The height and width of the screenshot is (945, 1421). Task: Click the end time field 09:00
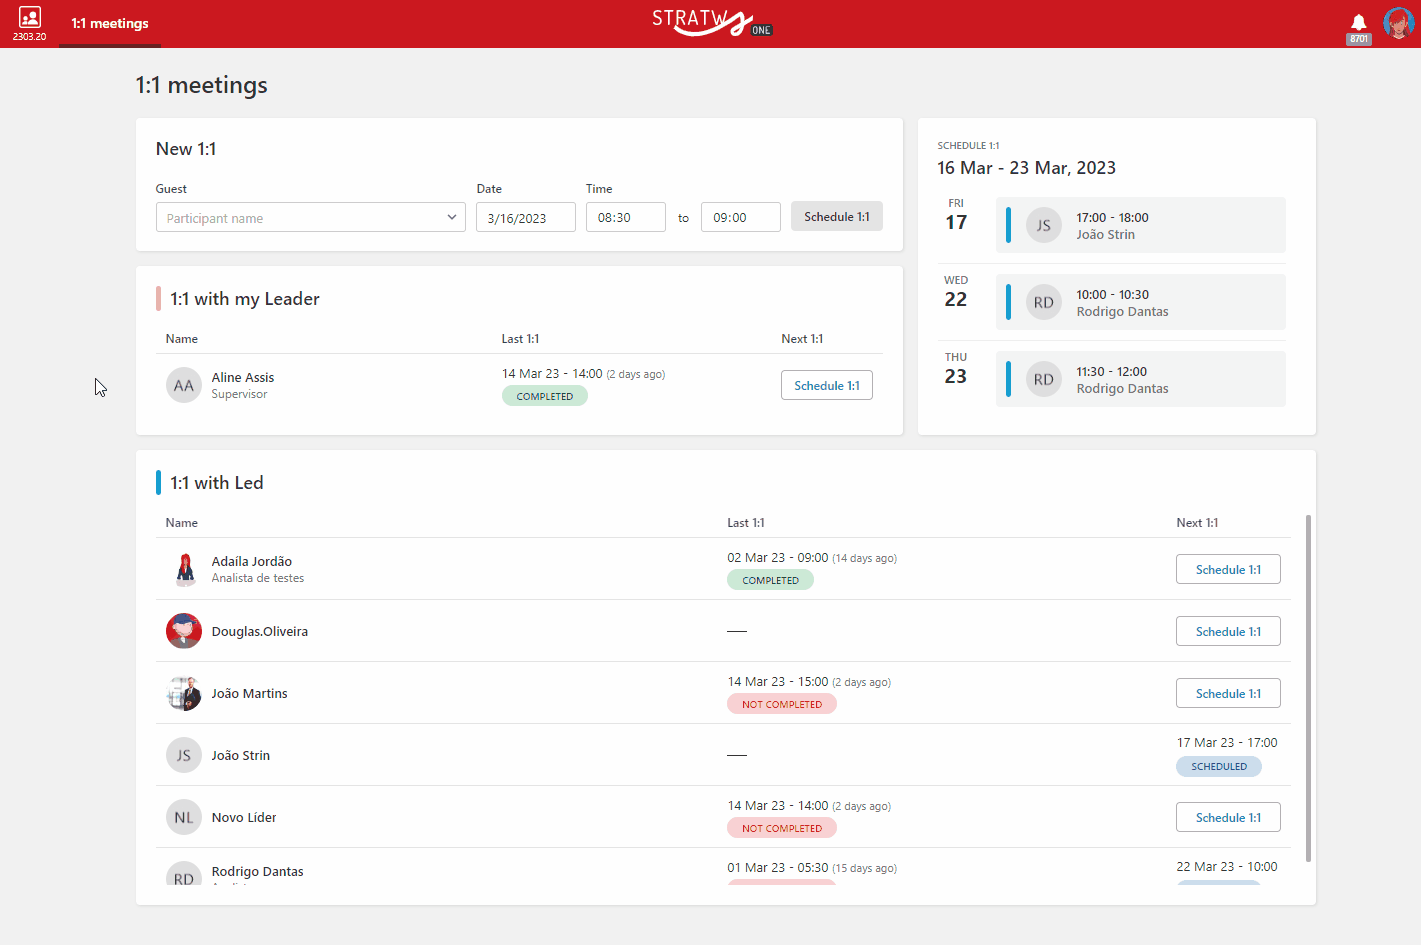click(741, 218)
